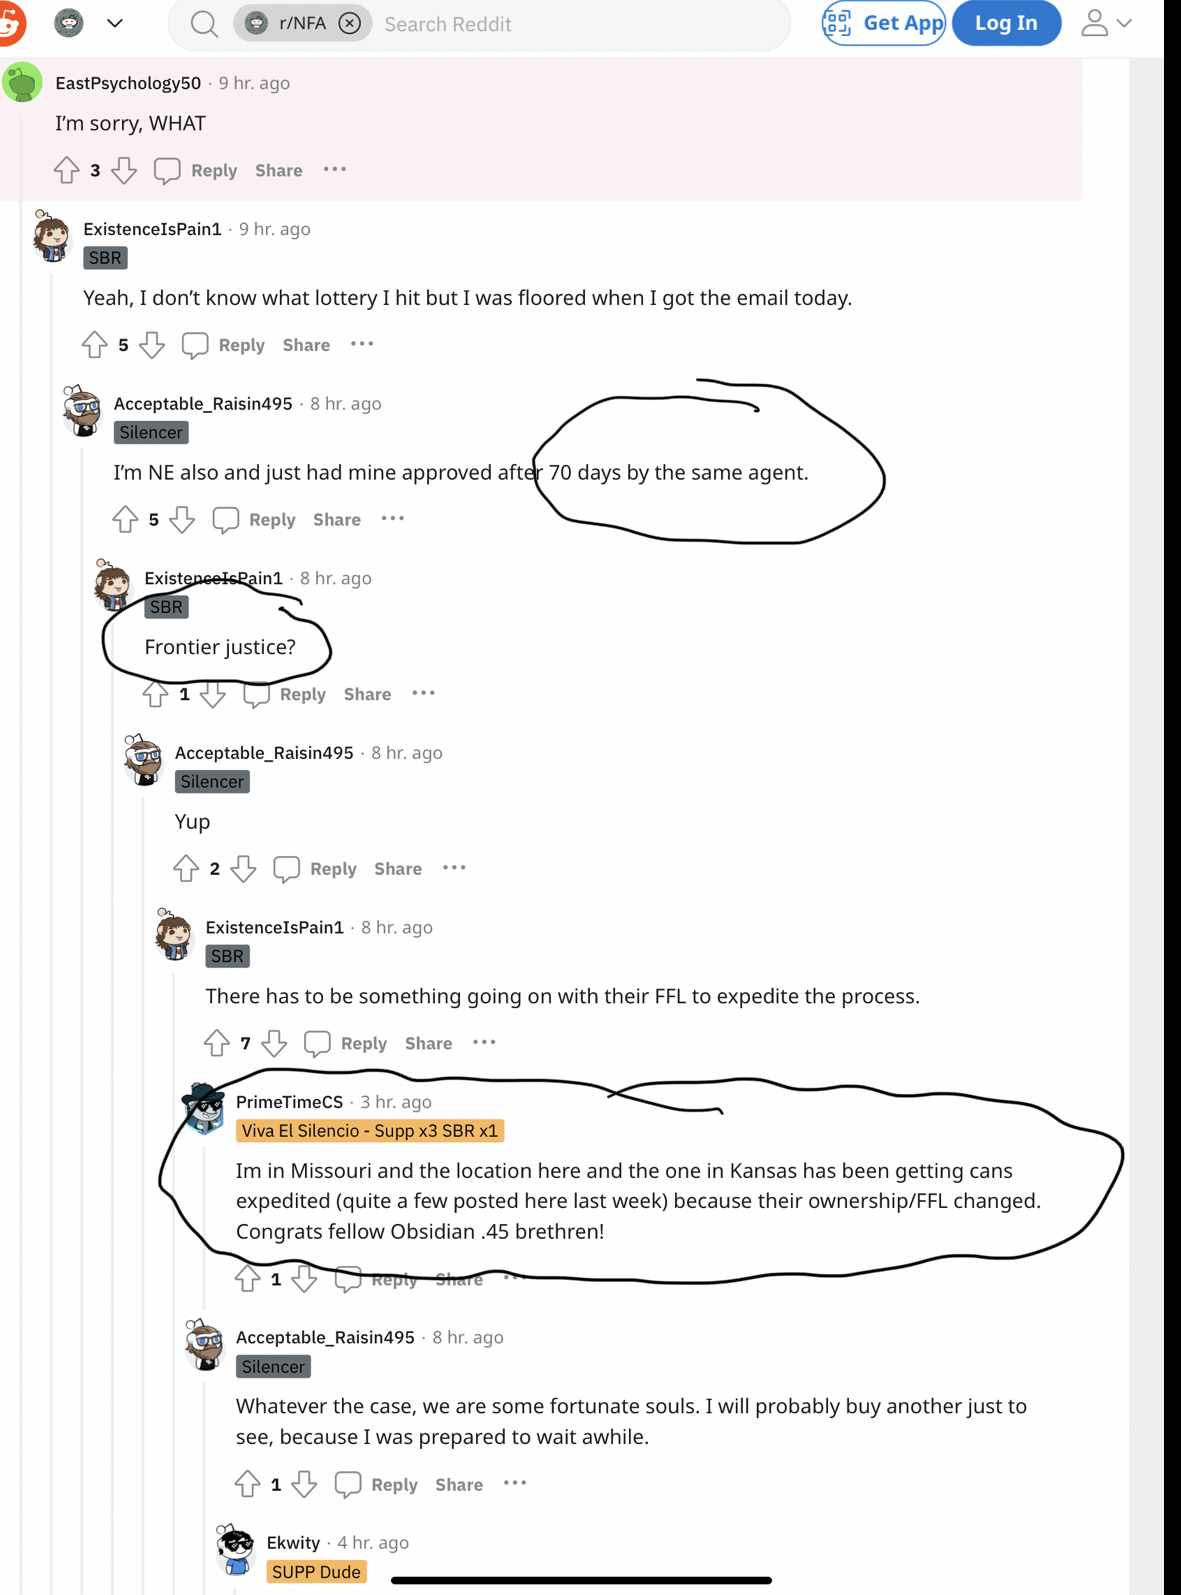Remove the r/NFA search filter chip
The height and width of the screenshot is (1595, 1181).
[x=350, y=23]
